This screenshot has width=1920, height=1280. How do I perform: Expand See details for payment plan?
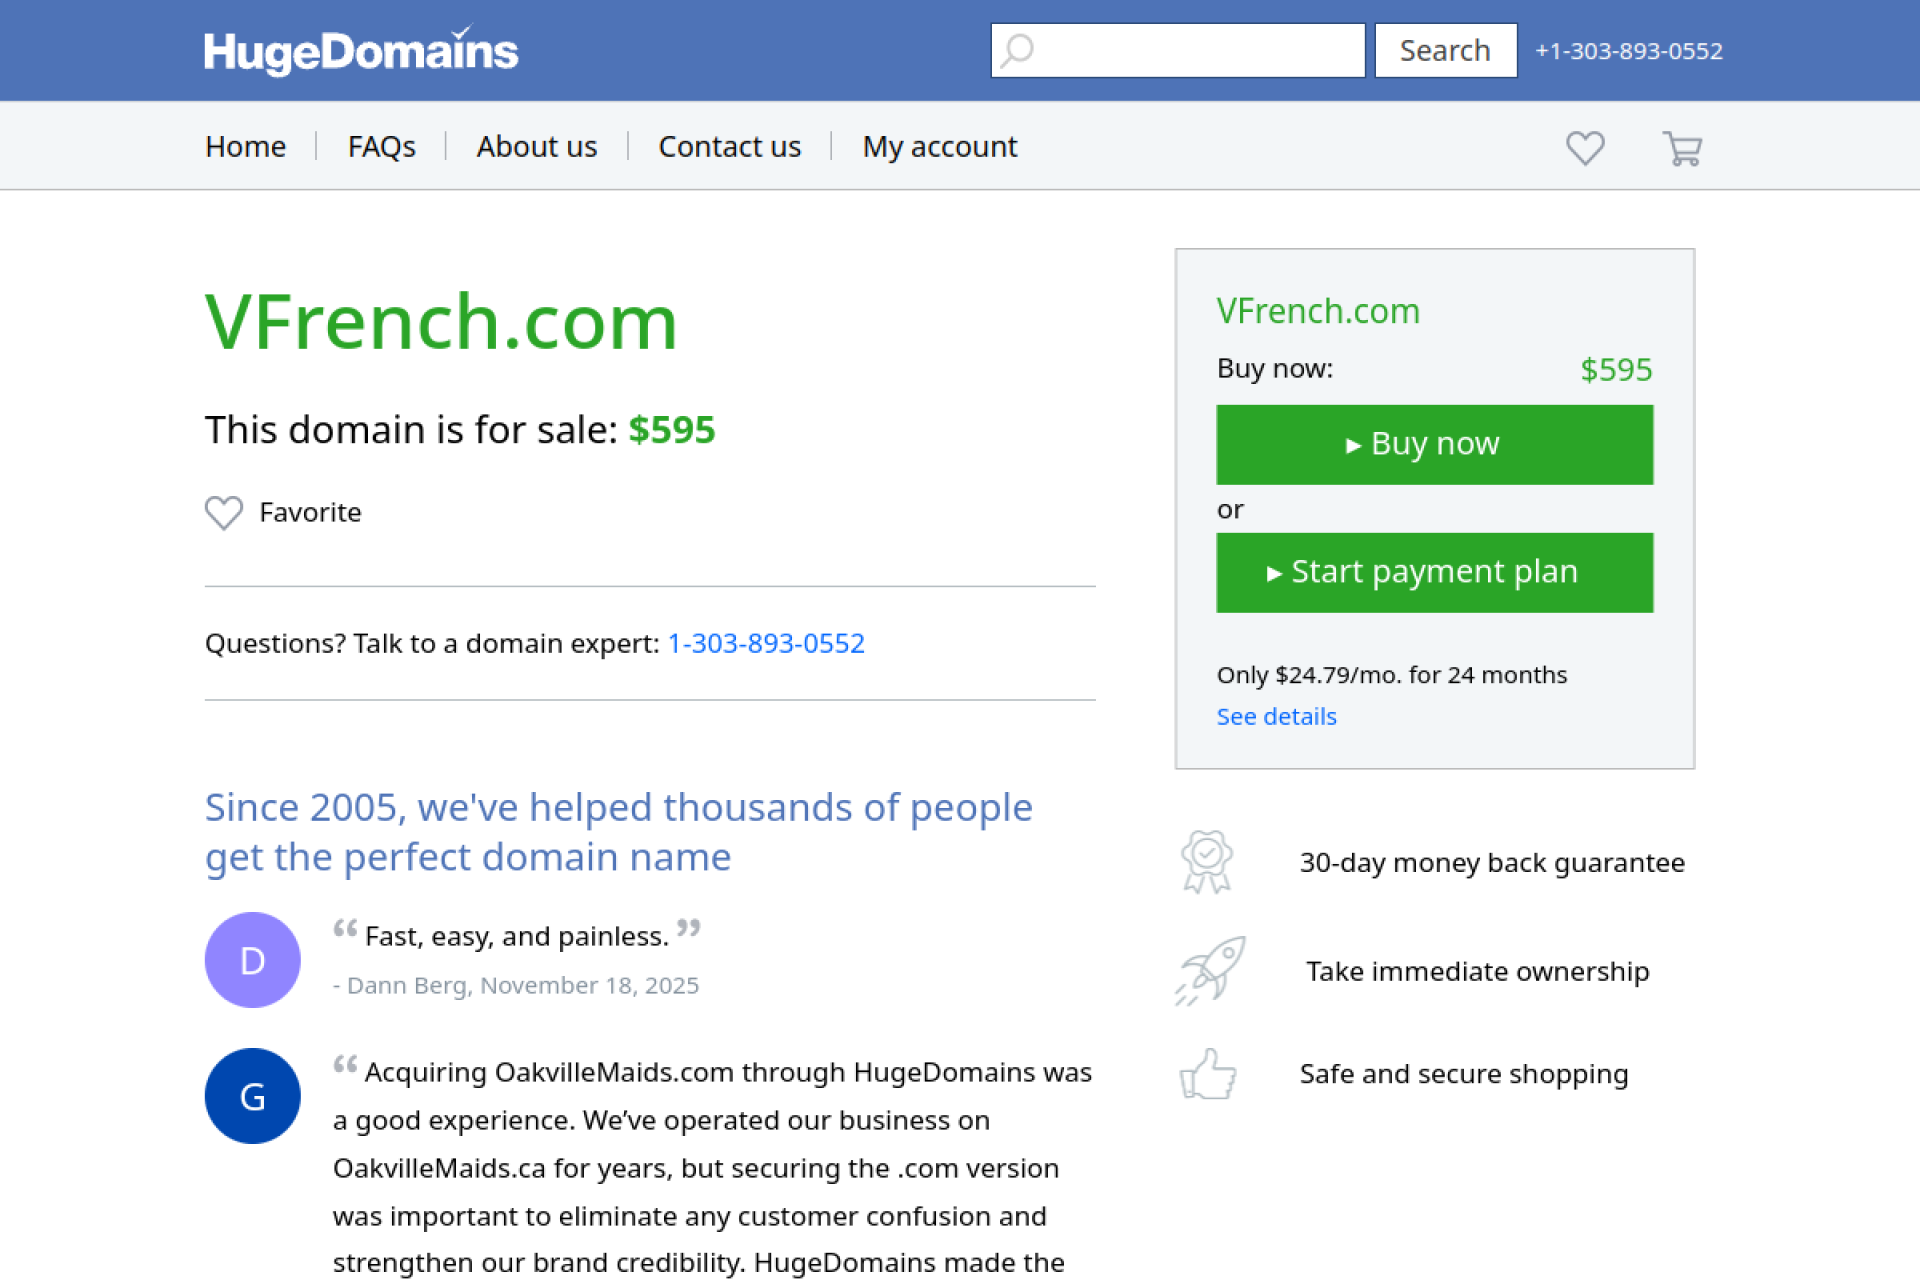[1276, 717]
